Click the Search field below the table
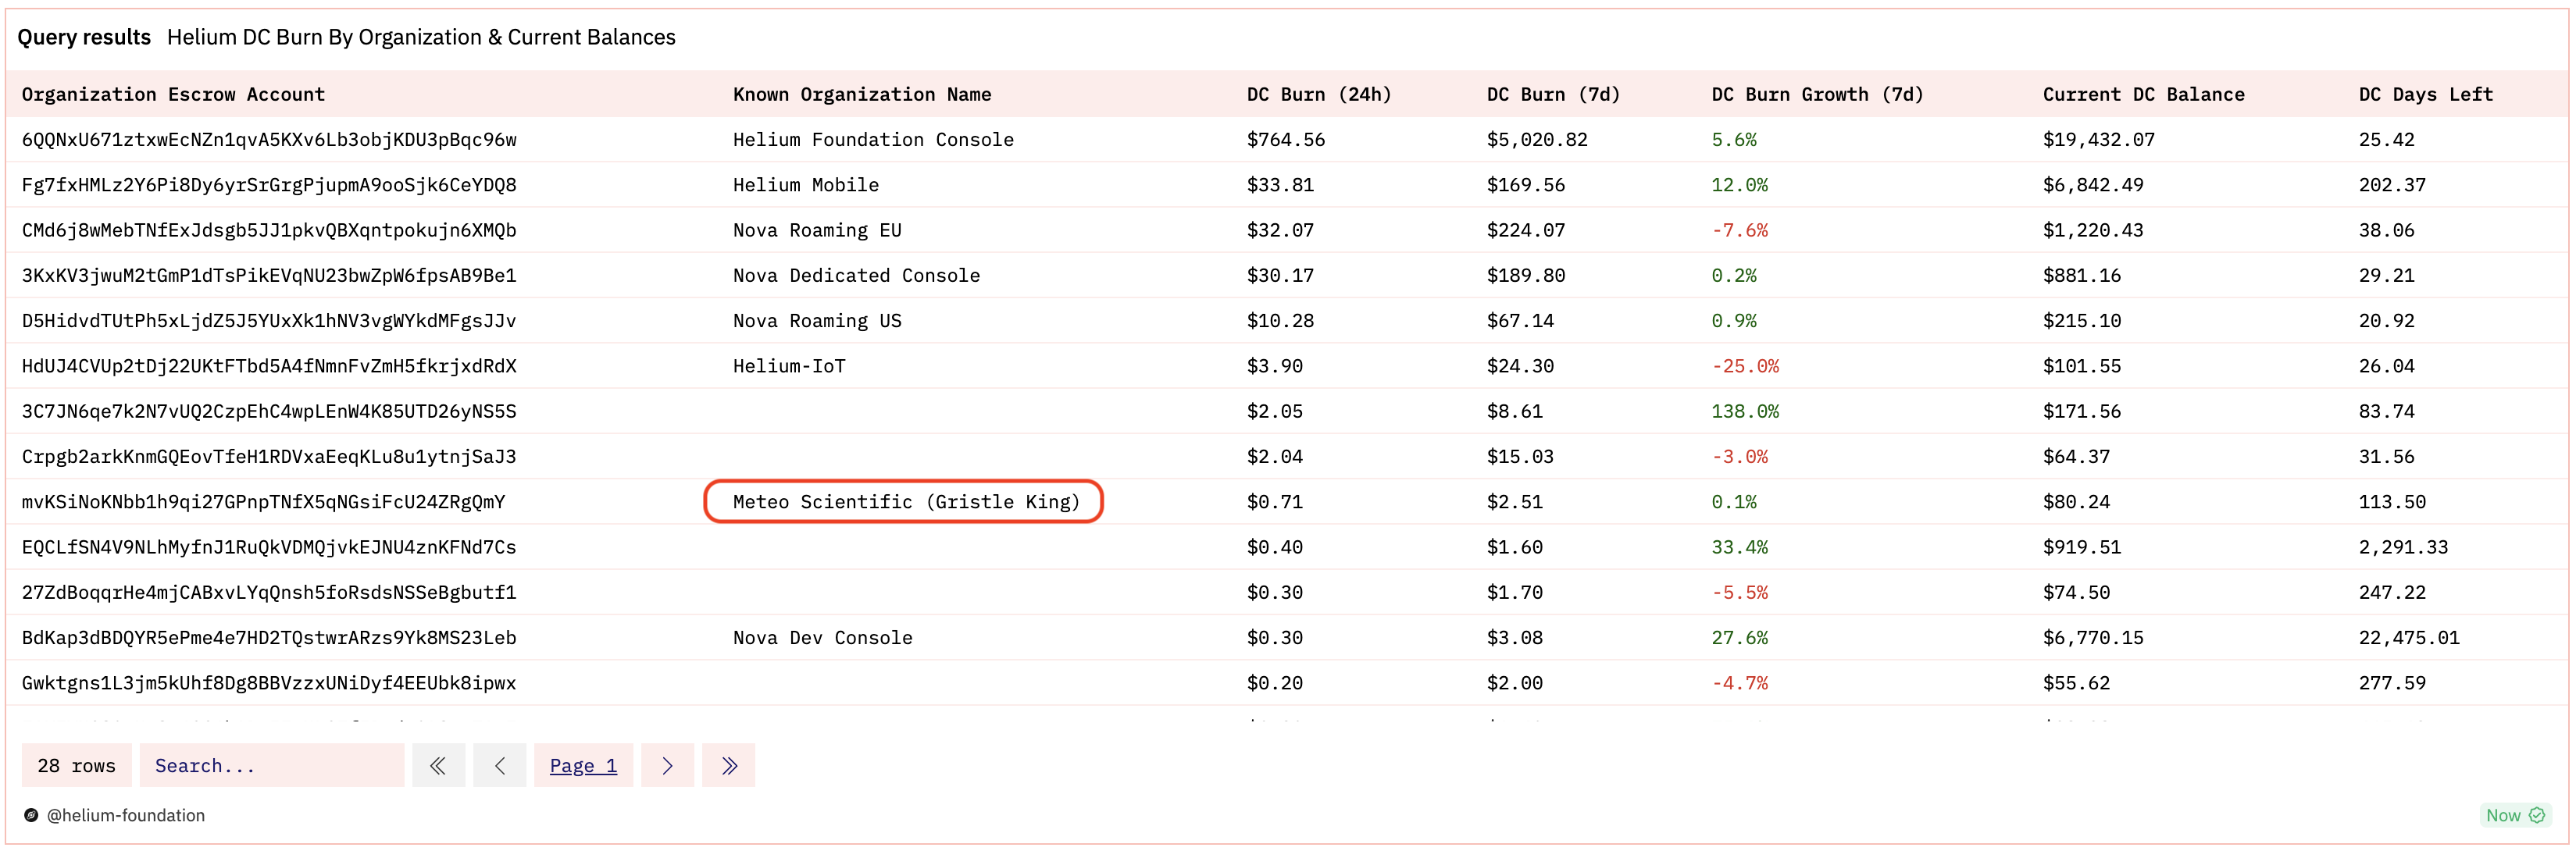 (x=271, y=766)
